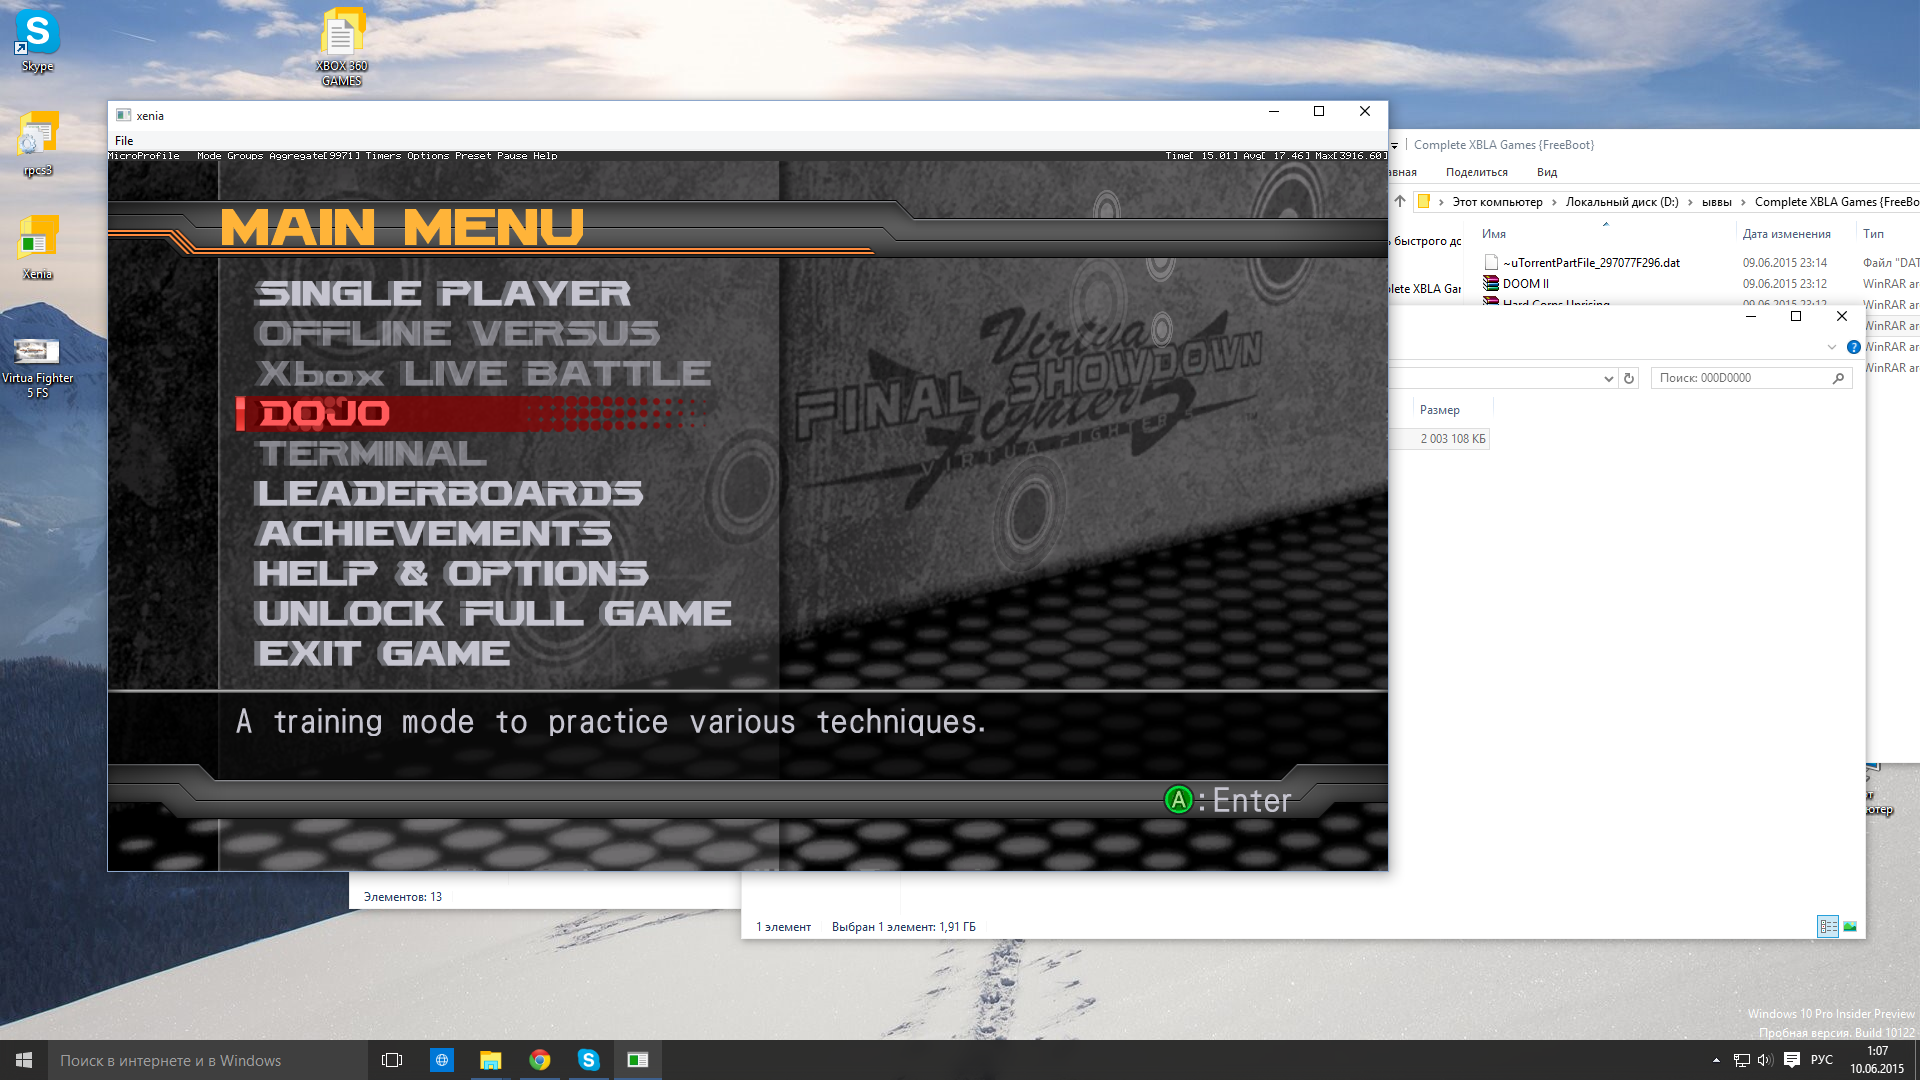Click 'ыввы' folder in breadcrumb
The width and height of the screenshot is (1920, 1080).
click(x=1716, y=202)
